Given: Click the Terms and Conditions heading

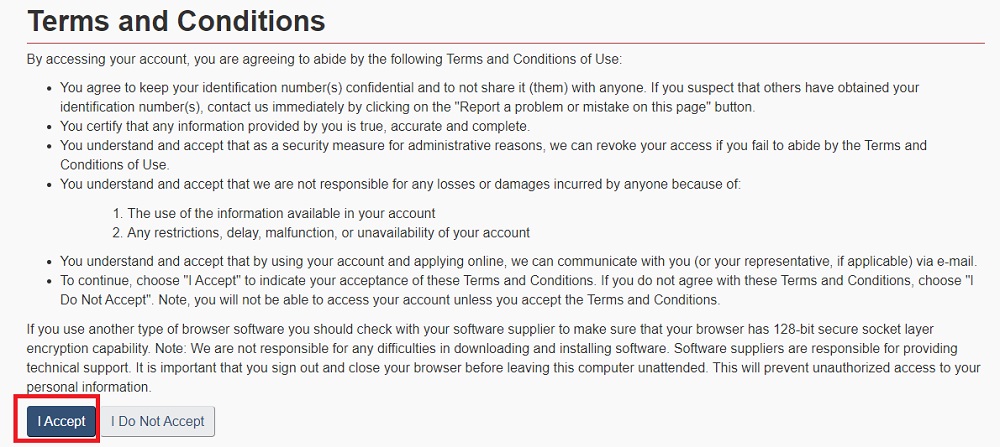Looking at the screenshot, I should pos(176,22).
